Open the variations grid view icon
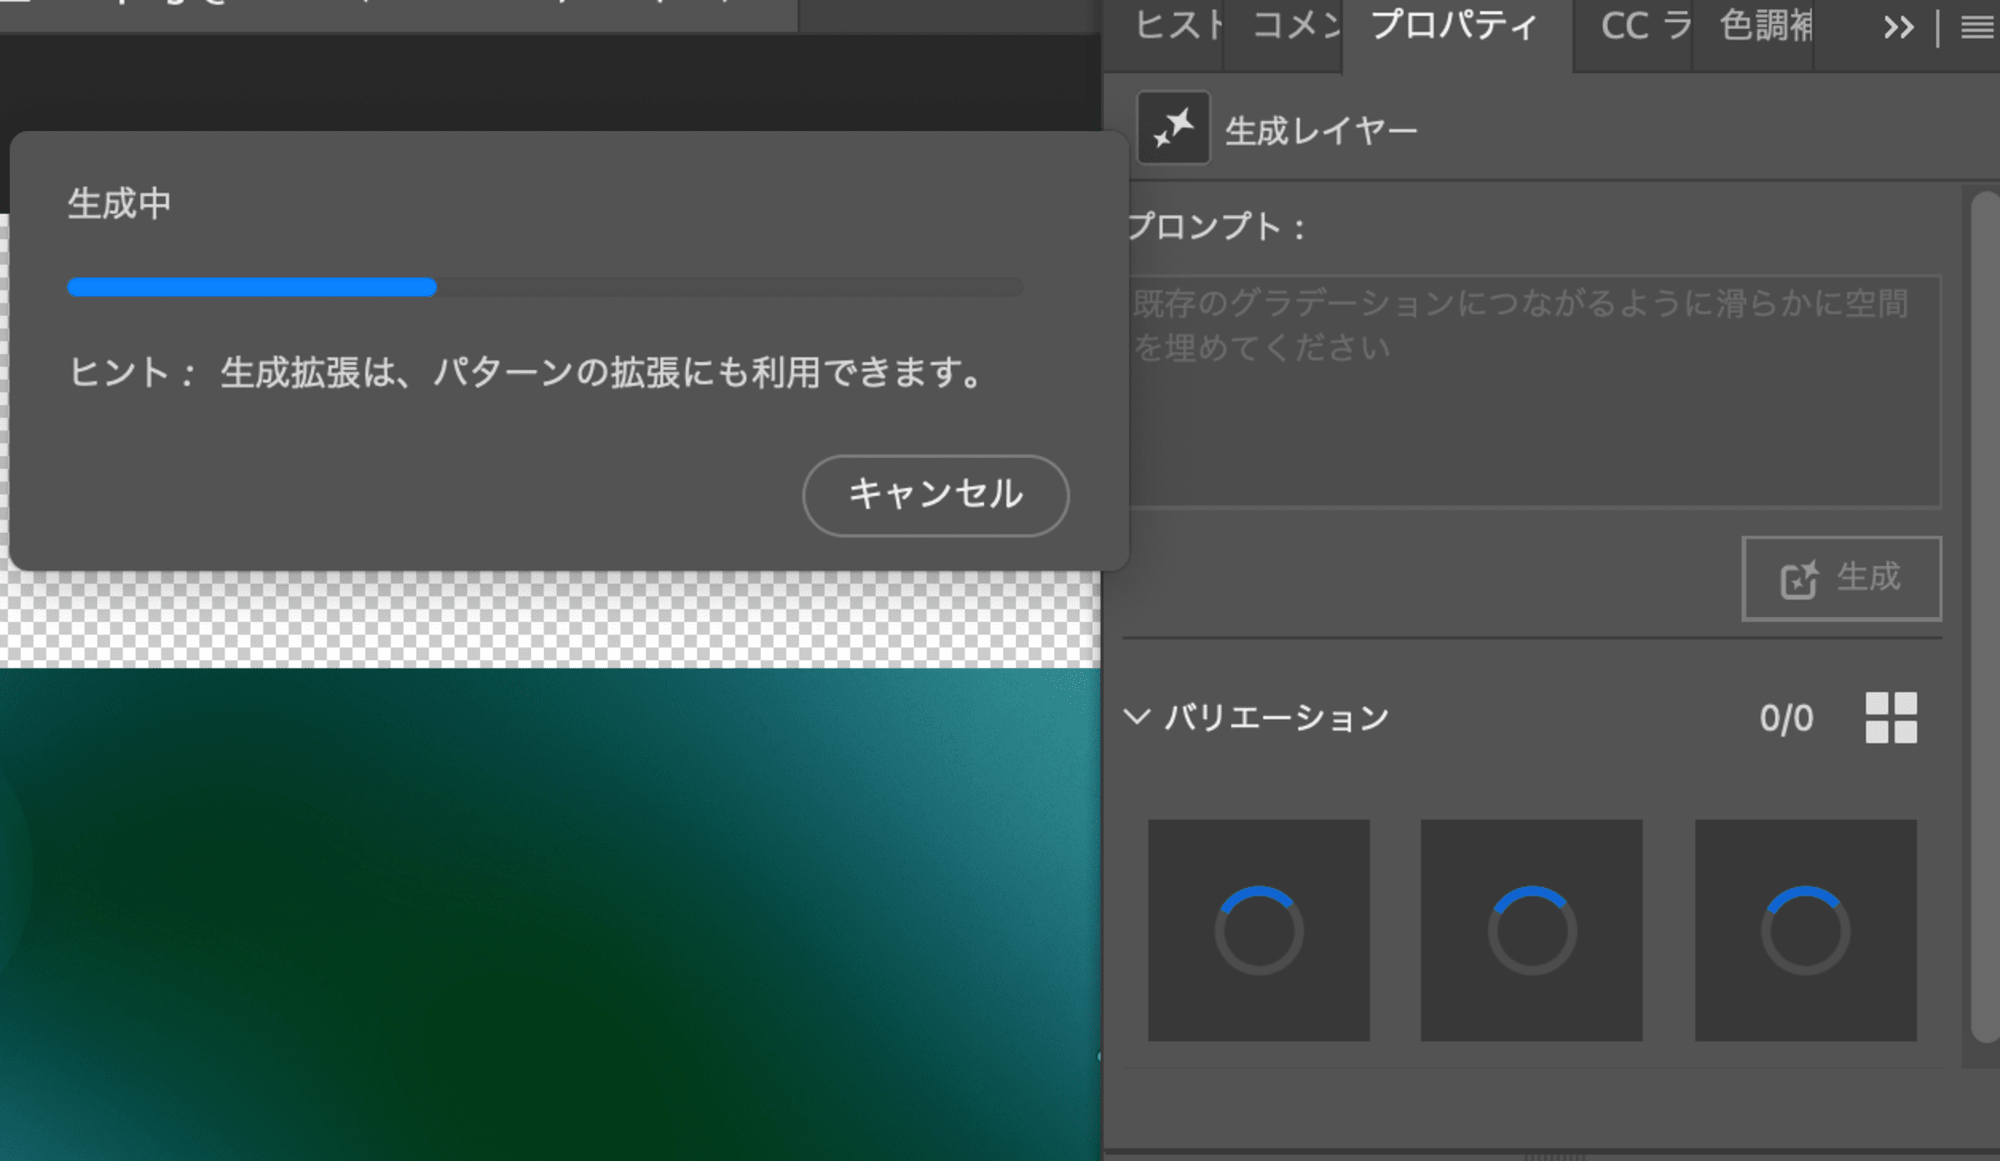 click(1891, 718)
